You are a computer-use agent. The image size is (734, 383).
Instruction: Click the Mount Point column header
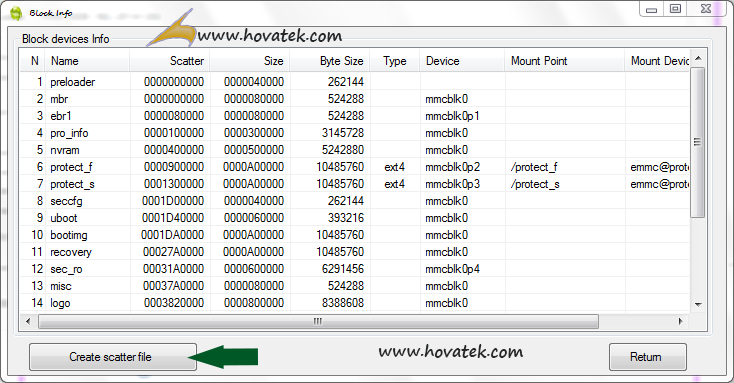point(565,61)
